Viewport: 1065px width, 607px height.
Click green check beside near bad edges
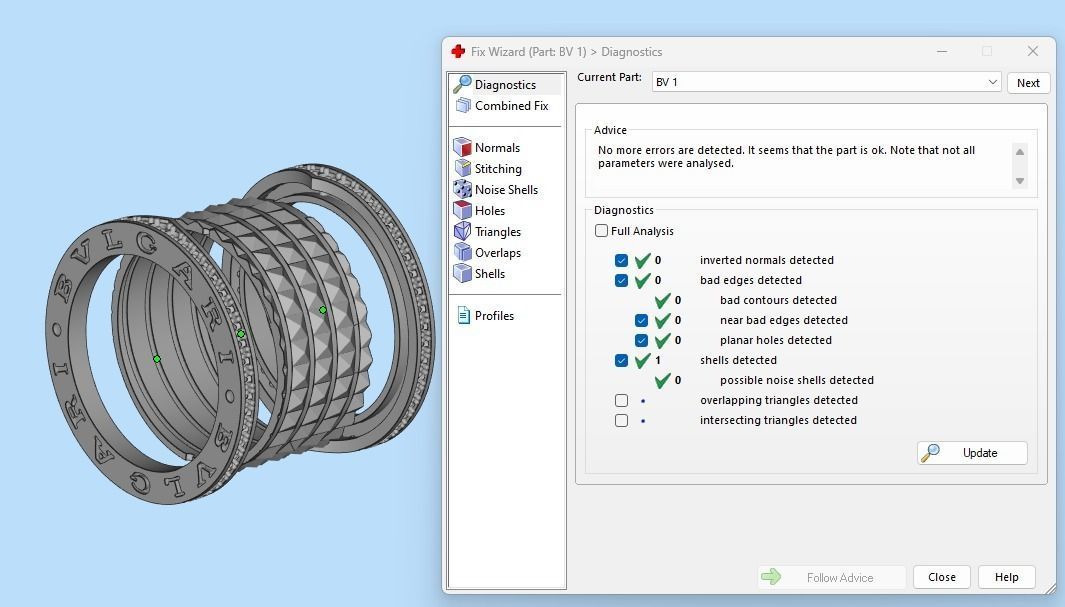[662, 320]
